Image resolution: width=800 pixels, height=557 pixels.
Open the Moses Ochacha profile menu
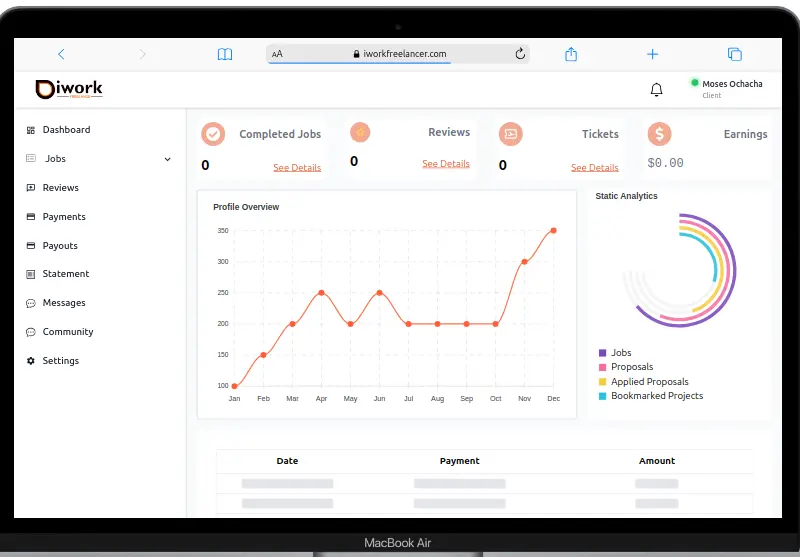(731, 84)
